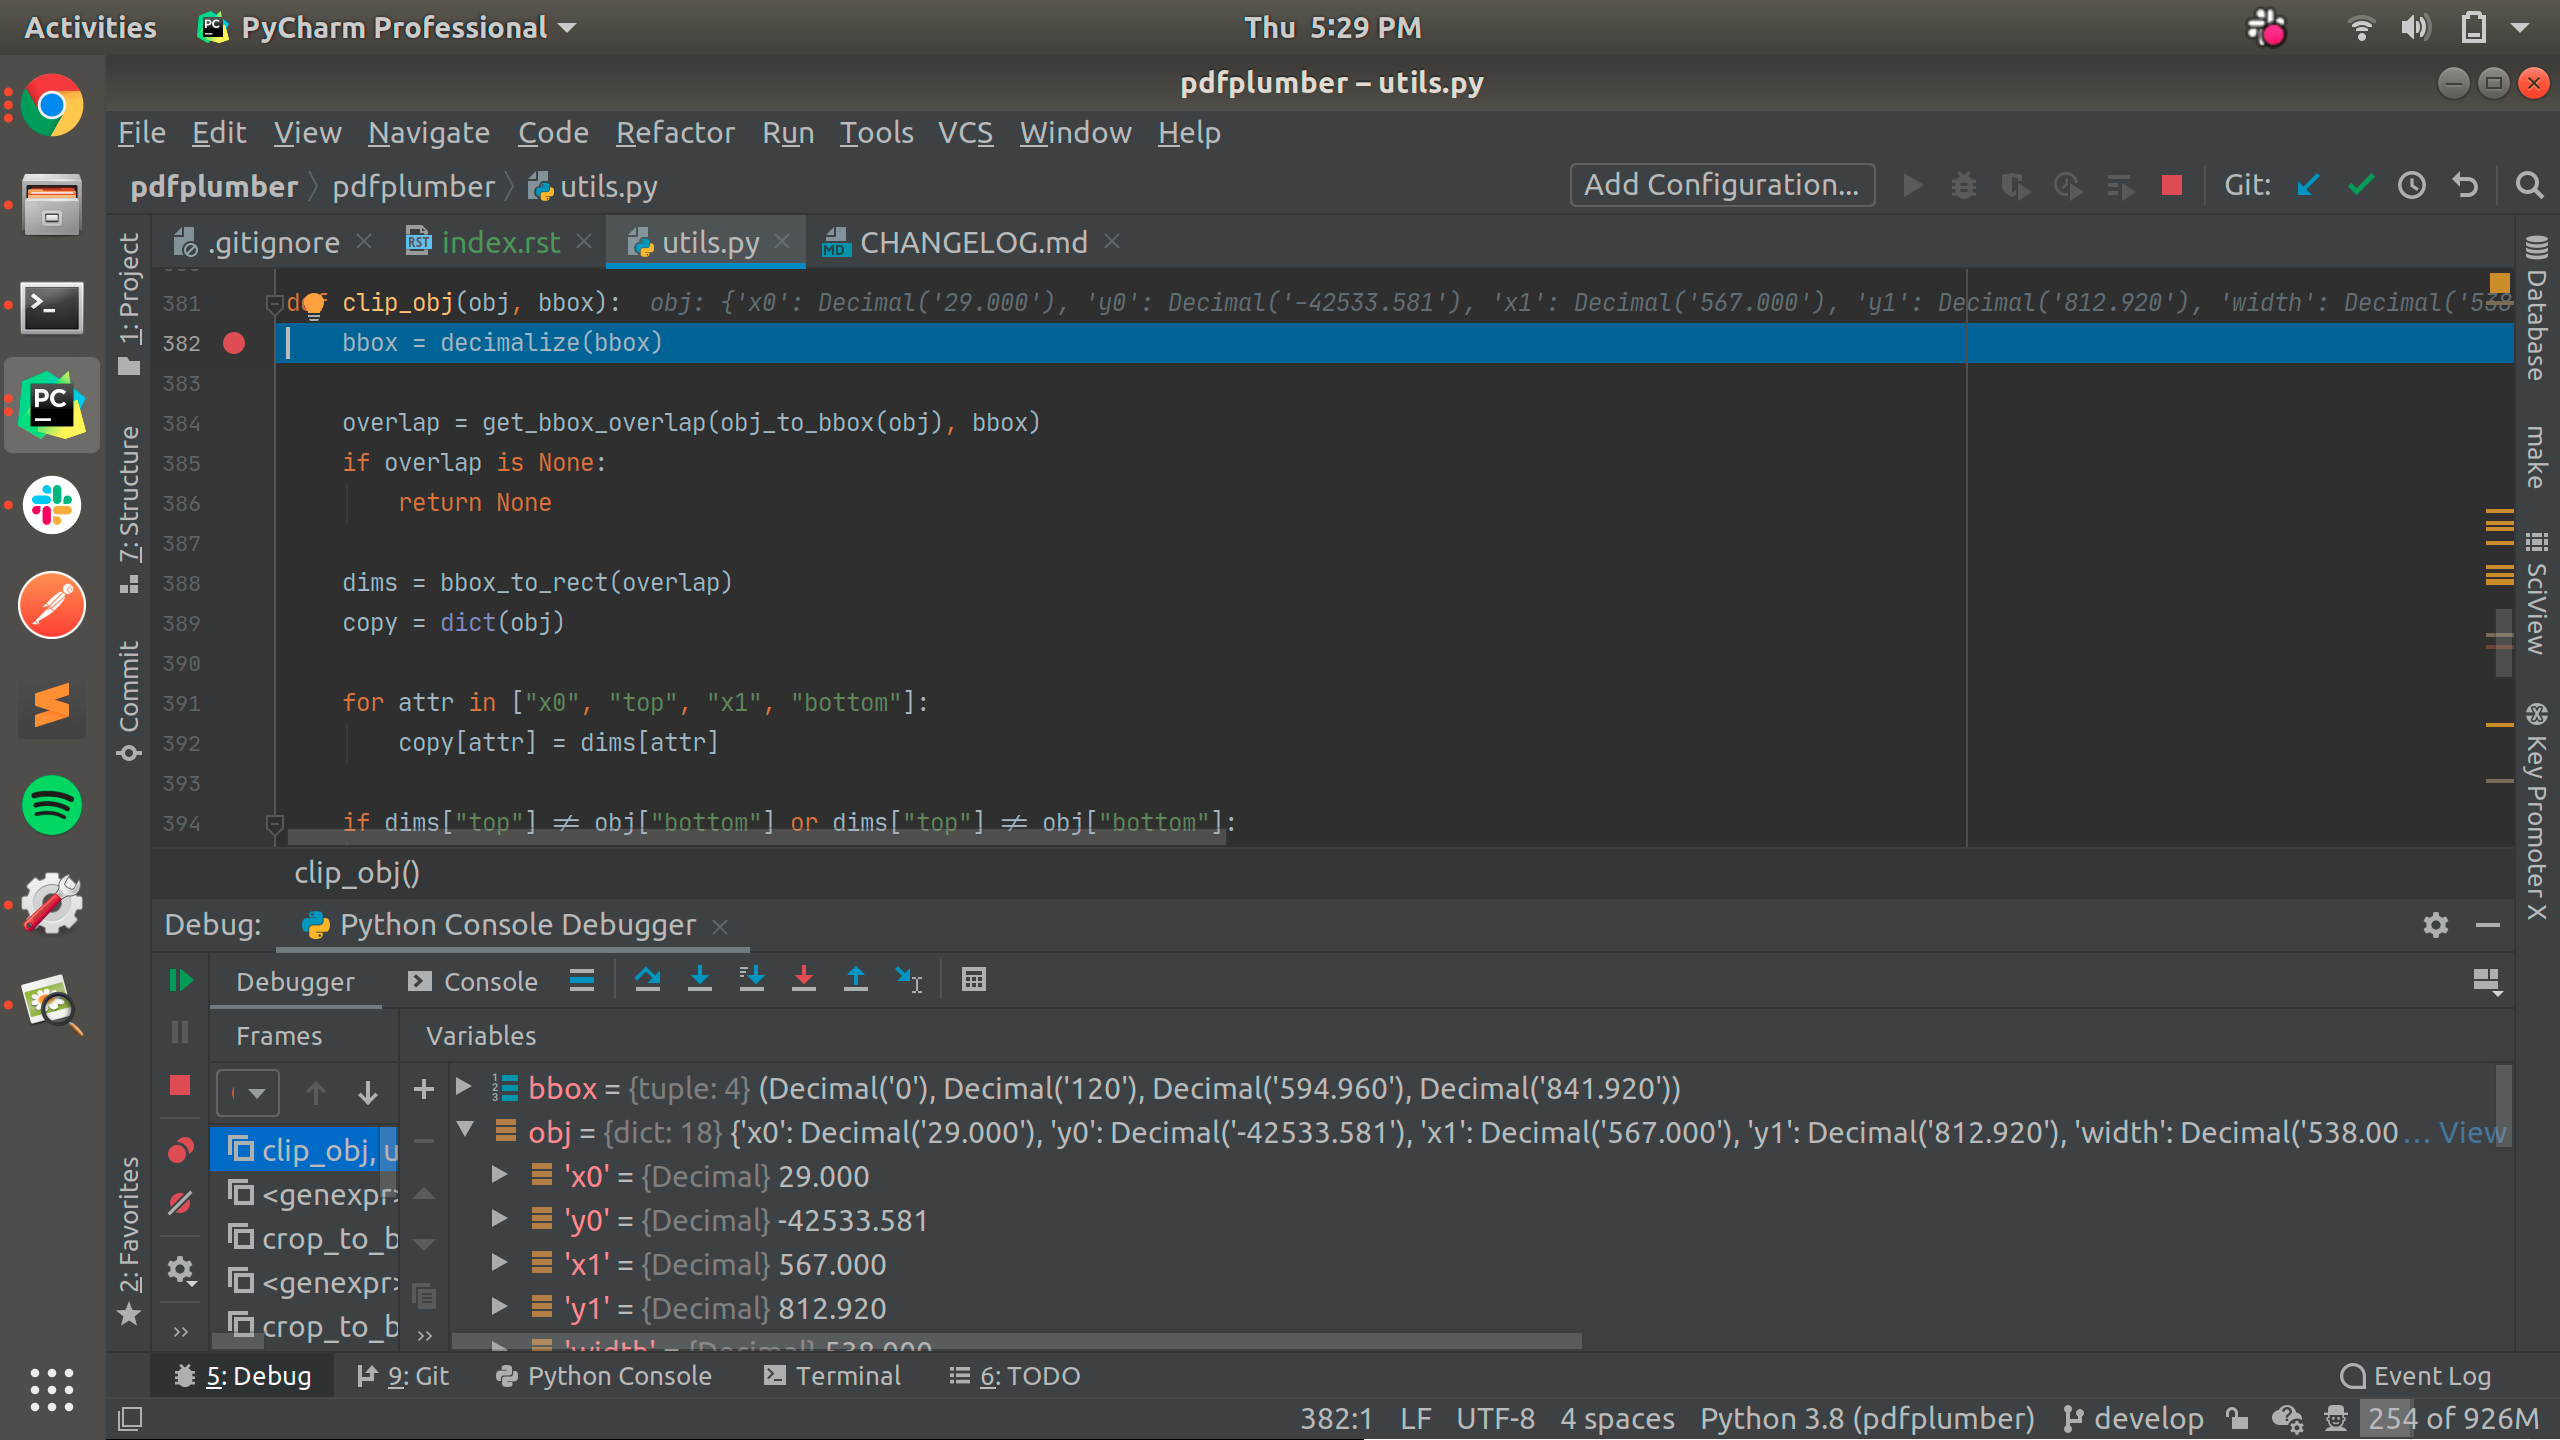The width and height of the screenshot is (2560, 1440).
Task: Click the develop git branch widget
Action: pos(2133,1419)
